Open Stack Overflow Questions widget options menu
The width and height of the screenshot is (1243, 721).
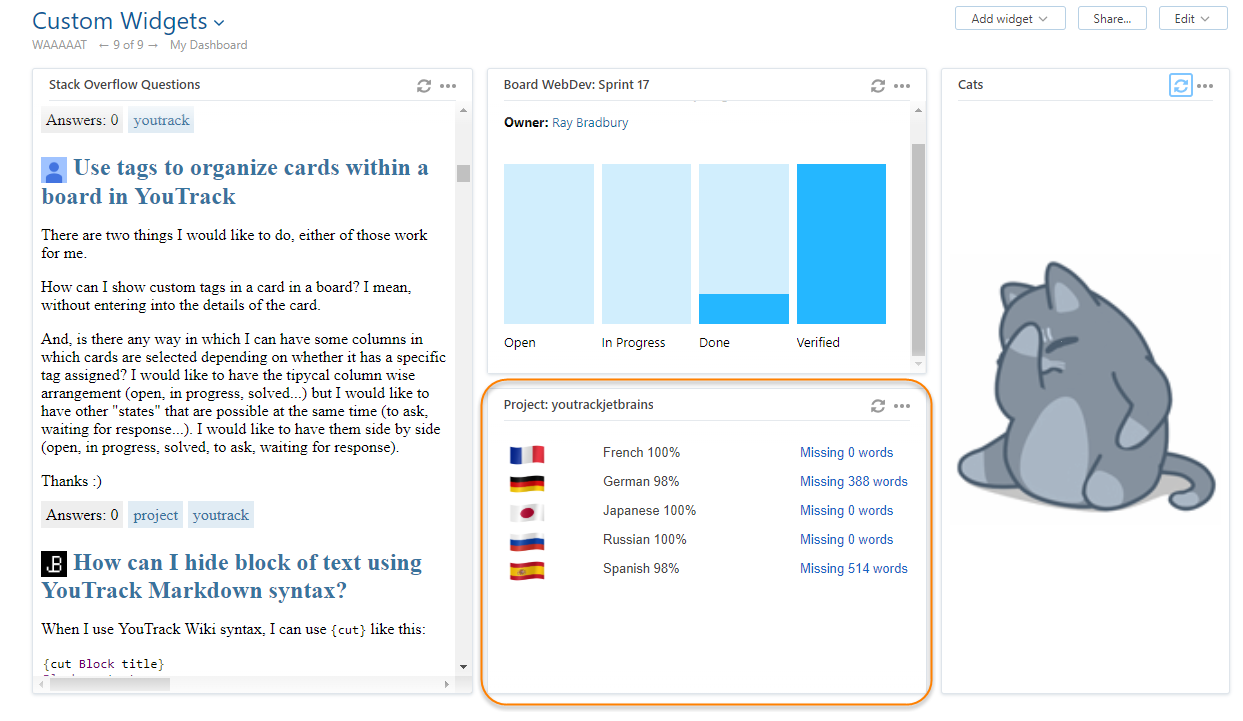(x=448, y=86)
